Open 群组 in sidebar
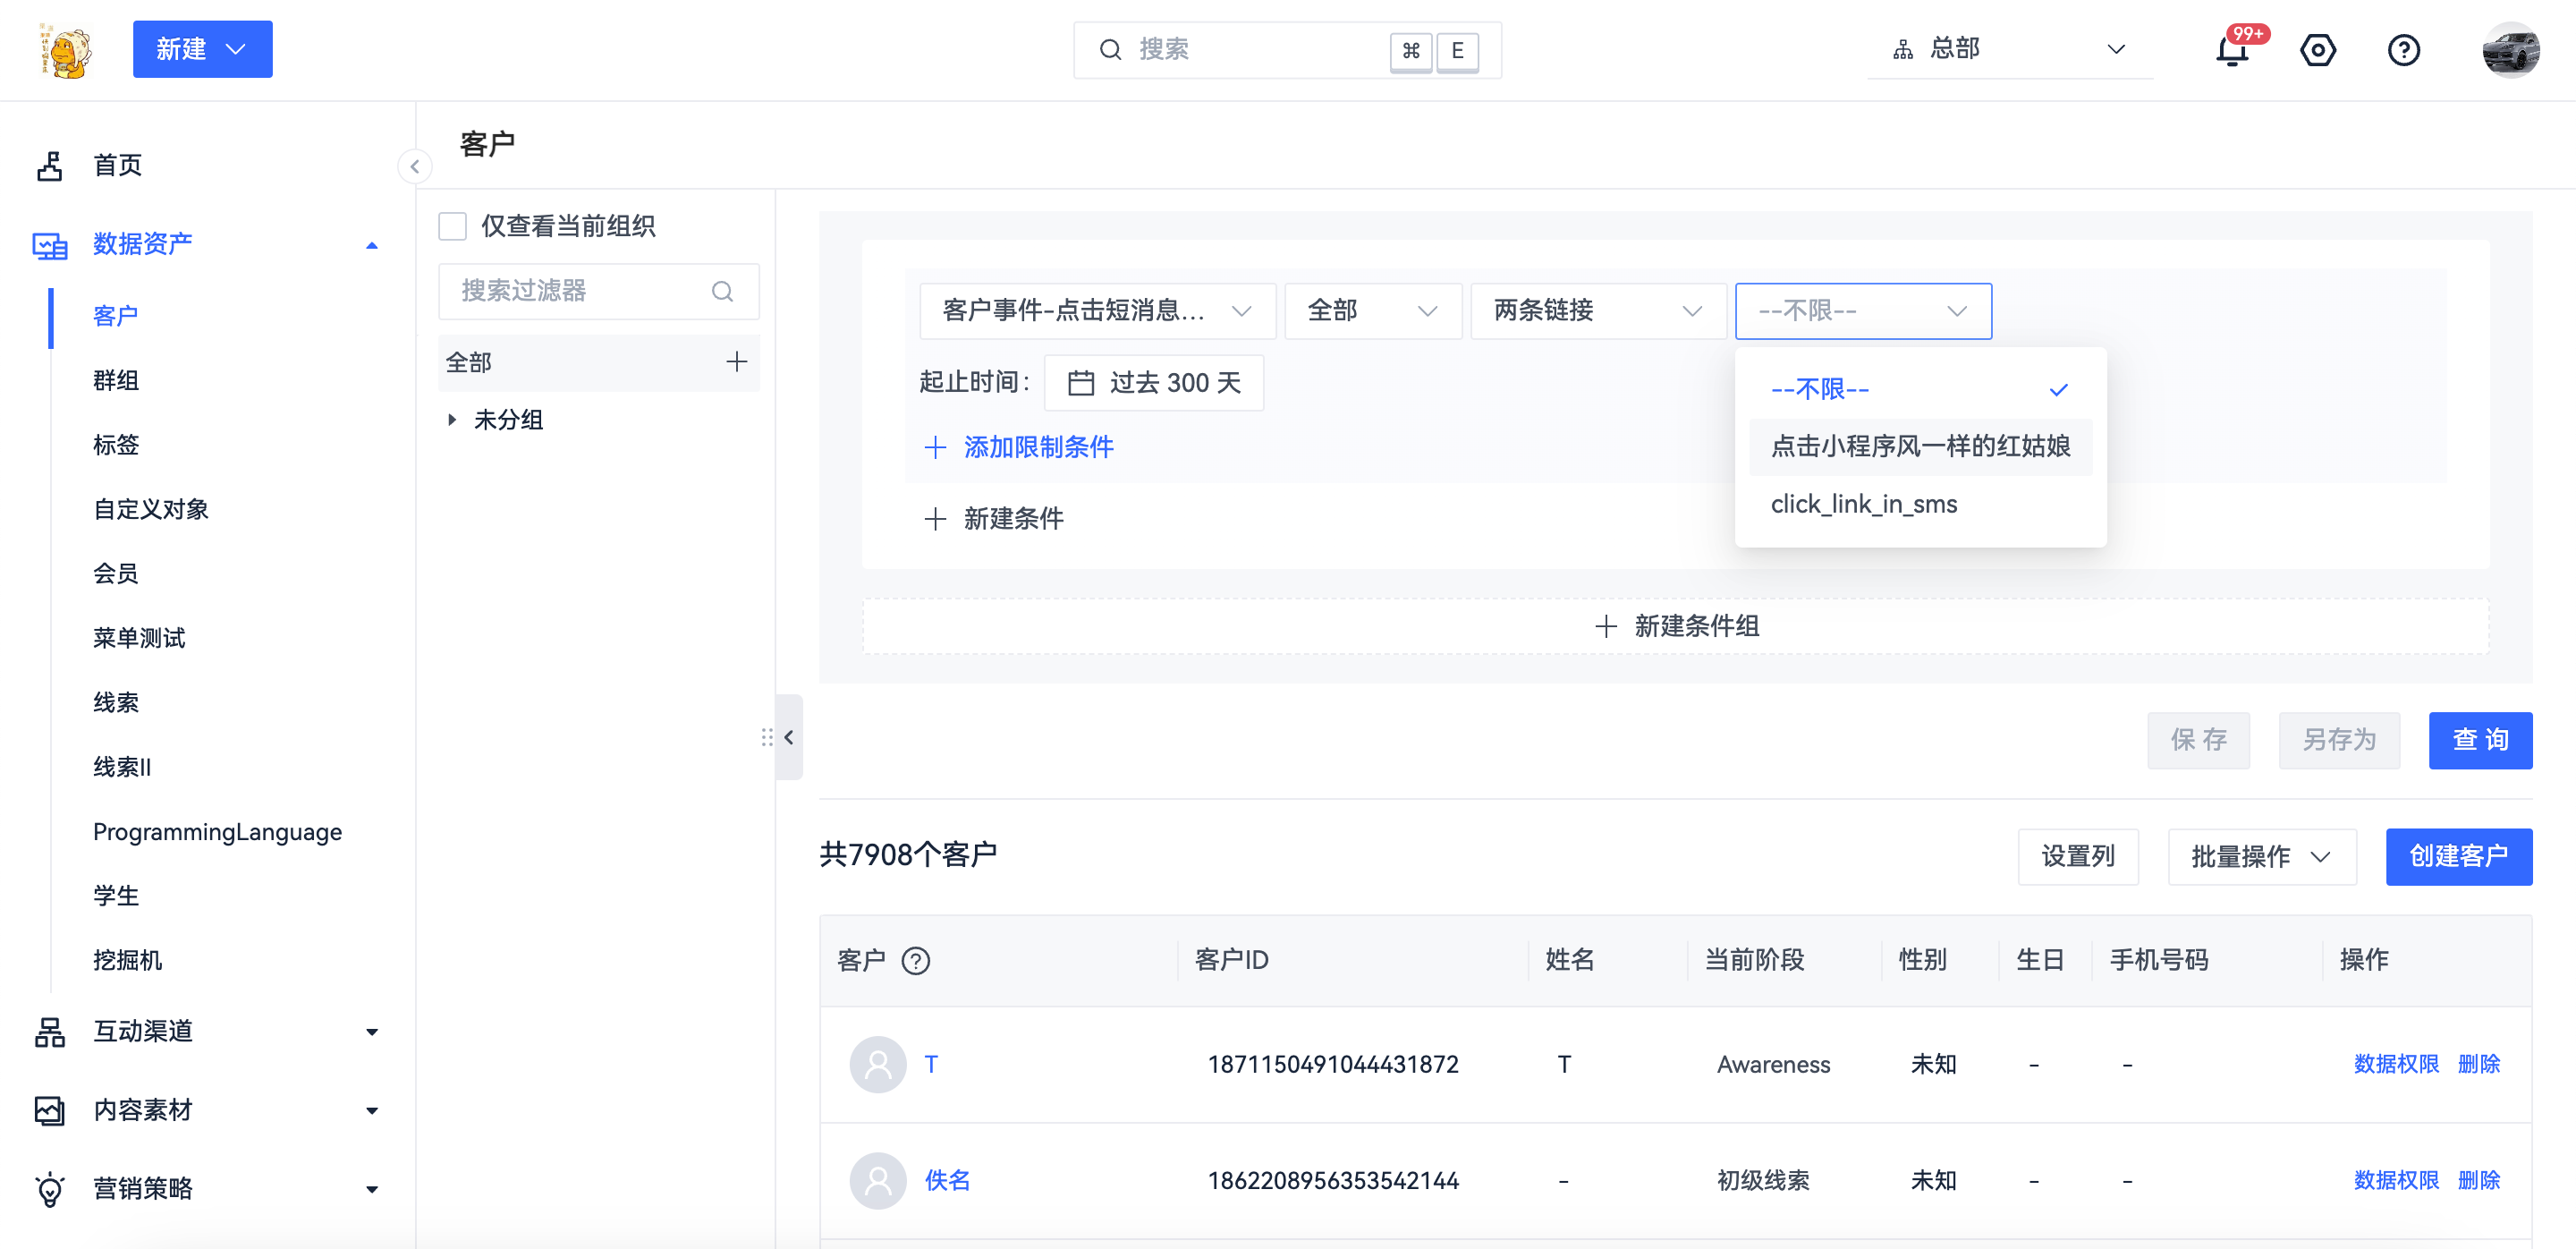Viewport: 2576px width, 1249px height. pyautogui.click(x=116, y=381)
